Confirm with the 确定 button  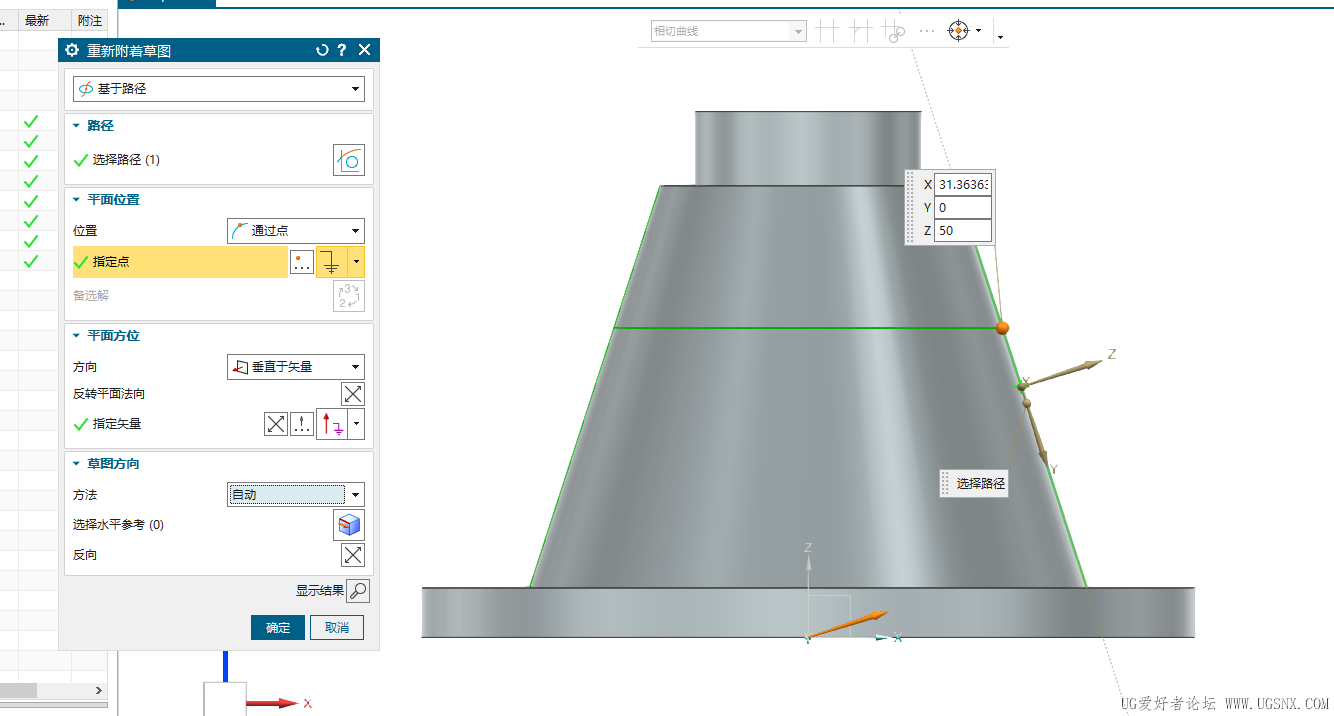coord(278,628)
